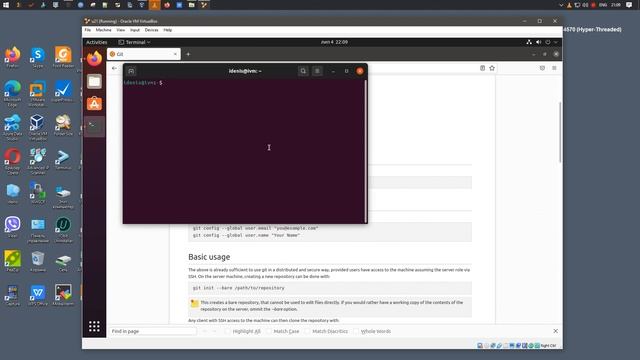Open VirtualBox Machine menu
The width and height of the screenshot is (640, 360).
click(x=103, y=30)
